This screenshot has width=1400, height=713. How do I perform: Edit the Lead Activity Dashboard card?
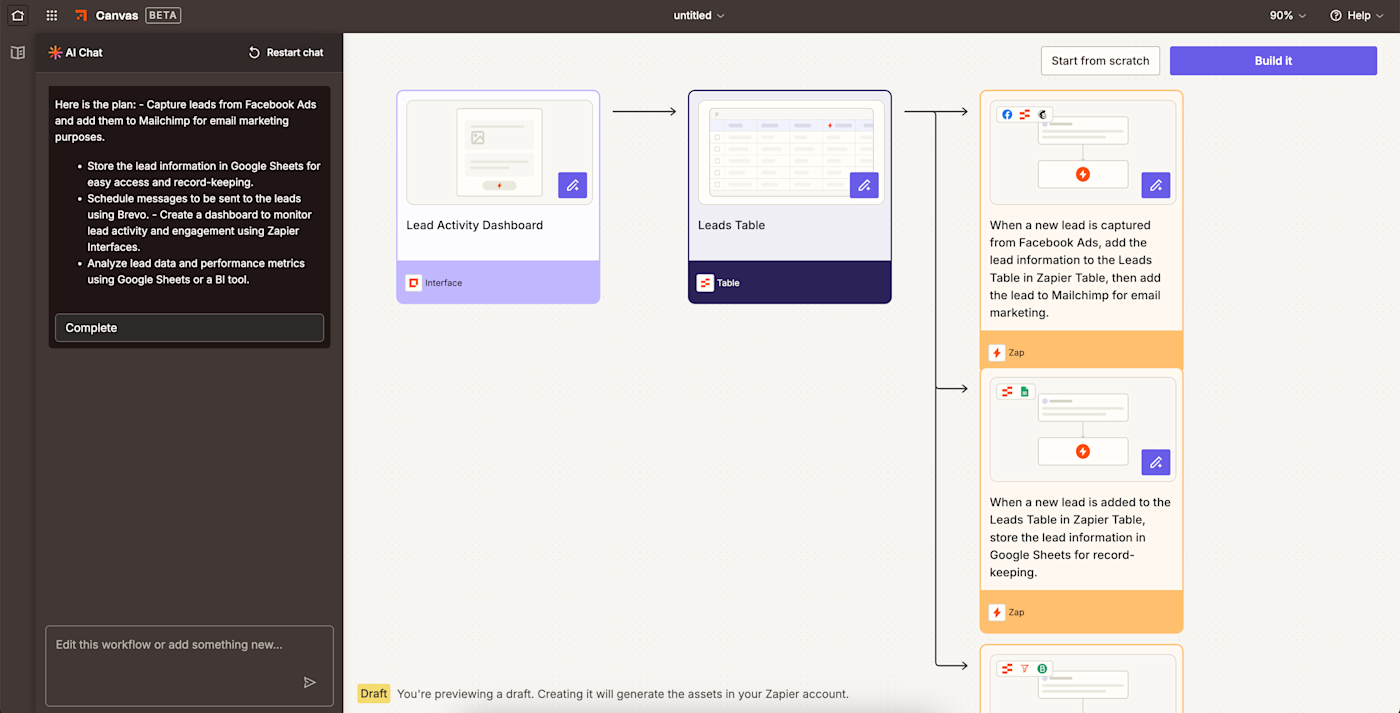click(572, 185)
